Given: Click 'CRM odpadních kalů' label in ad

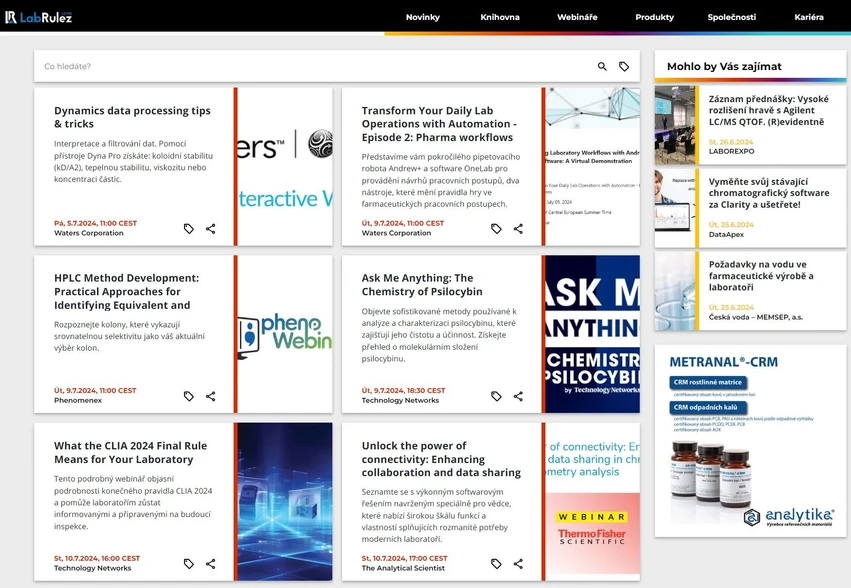Looking at the screenshot, I should [706, 407].
